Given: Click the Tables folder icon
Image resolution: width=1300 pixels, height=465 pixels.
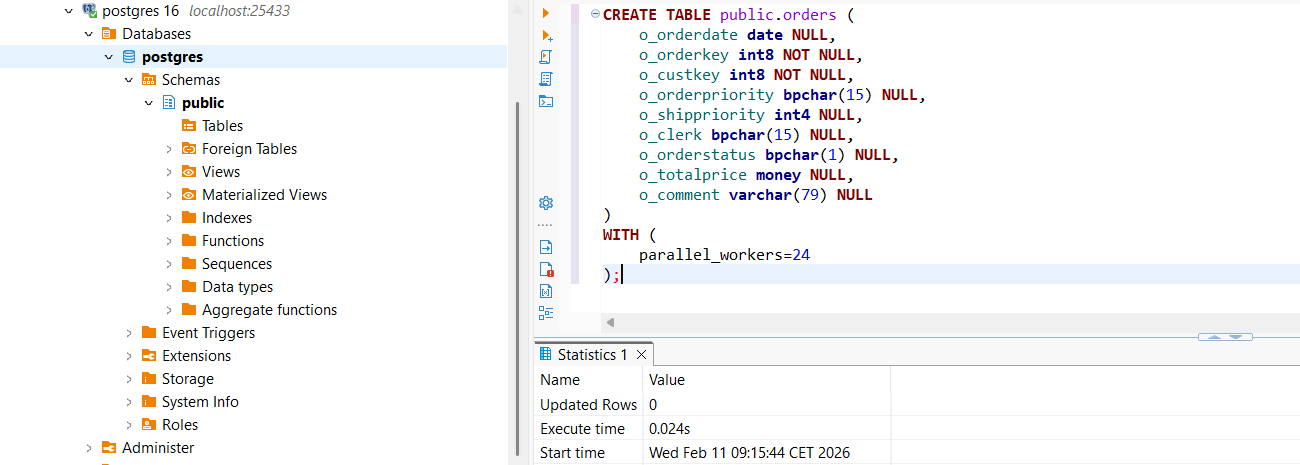Looking at the screenshot, I should coord(189,126).
